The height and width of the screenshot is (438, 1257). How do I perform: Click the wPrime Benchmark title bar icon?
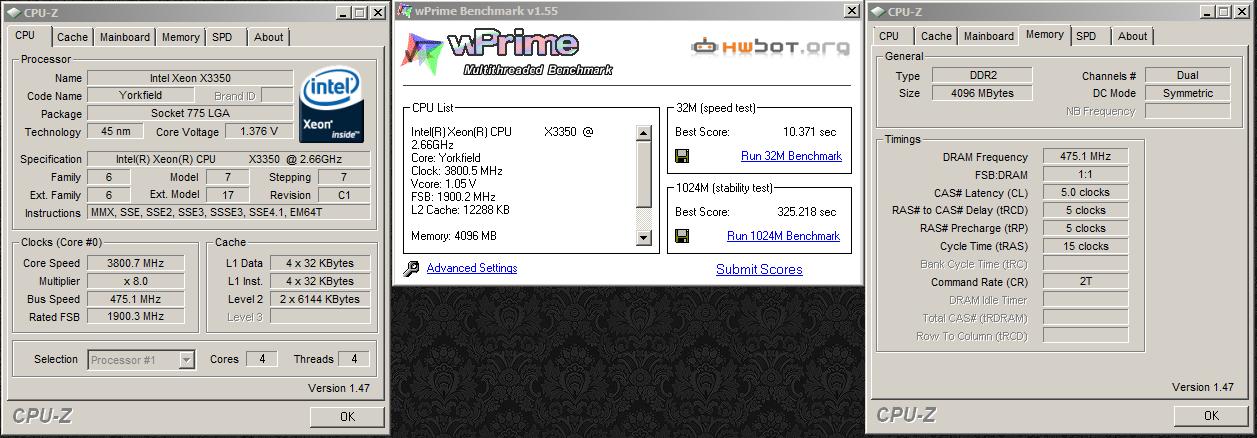[x=403, y=11]
